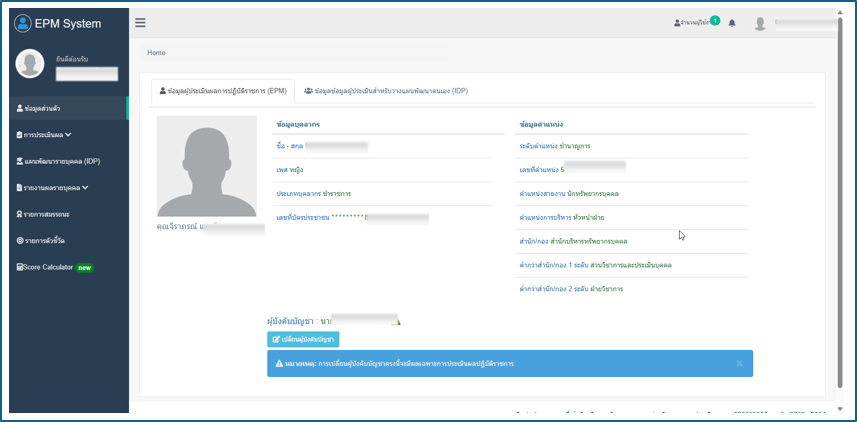Click the large profile photo placeholder

point(207,166)
